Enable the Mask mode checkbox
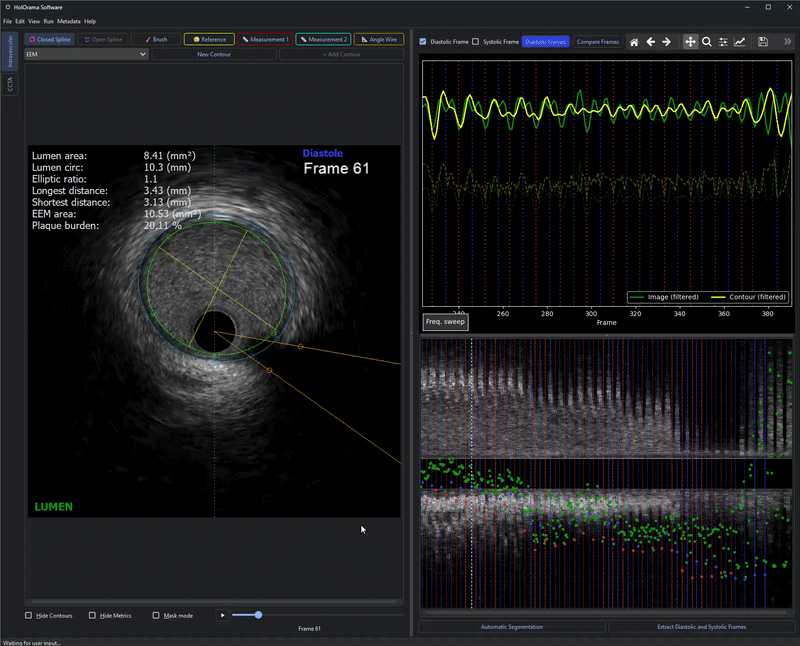This screenshot has height=646, width=800. pyautogui.click(x=156, y=615)
